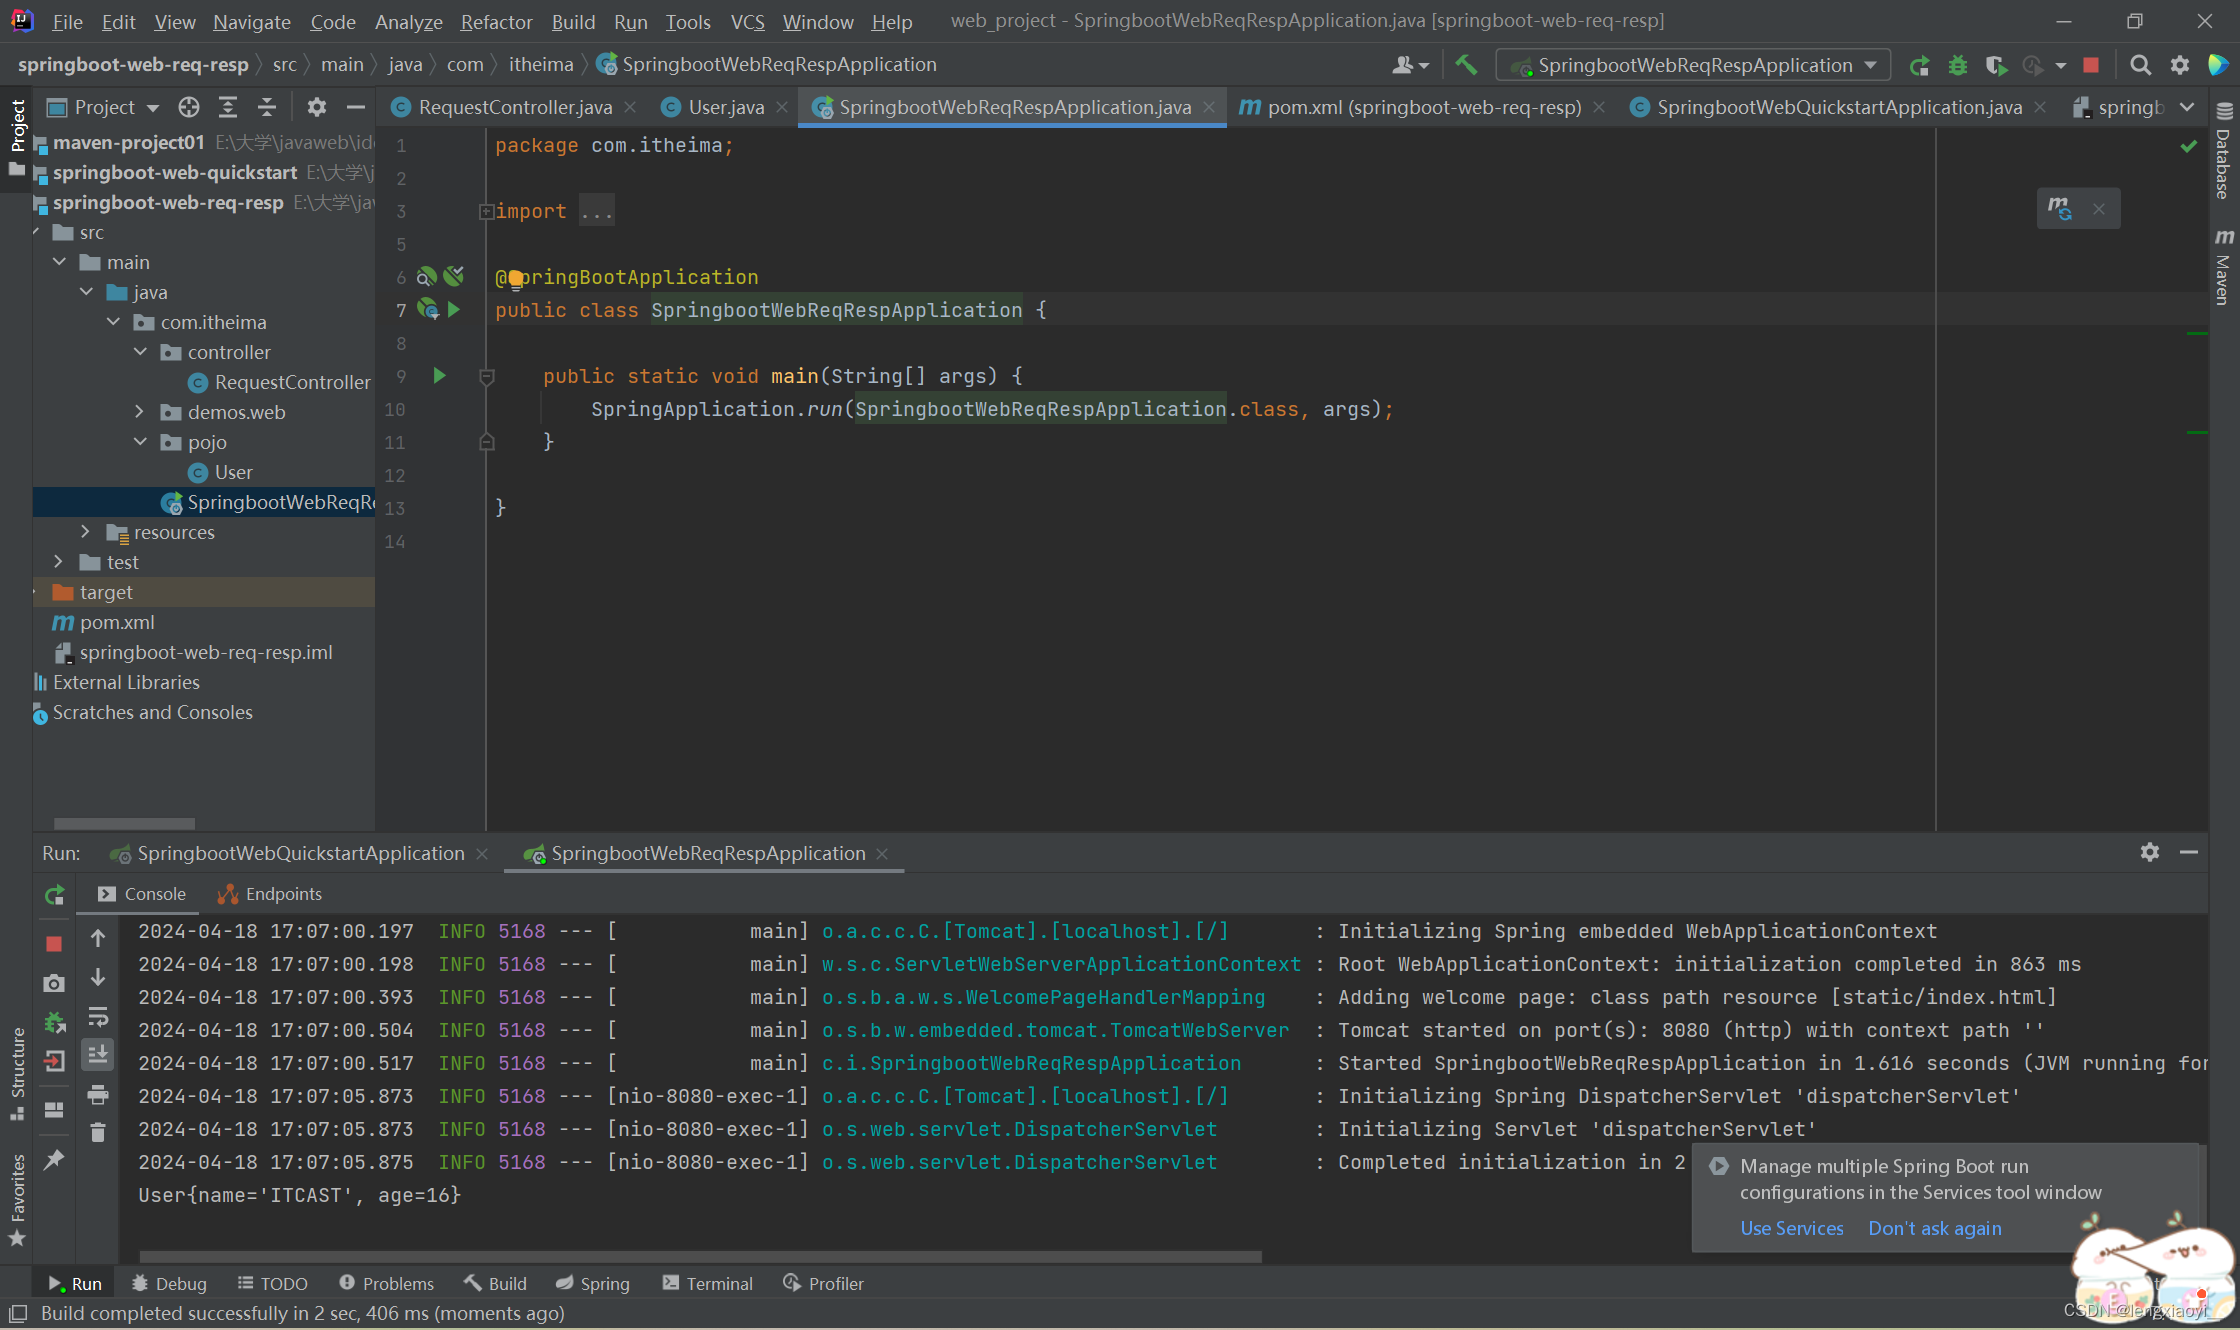Clear console with trash icon
This screenshot has width=2240, height=1330.
click(98, 1133)
